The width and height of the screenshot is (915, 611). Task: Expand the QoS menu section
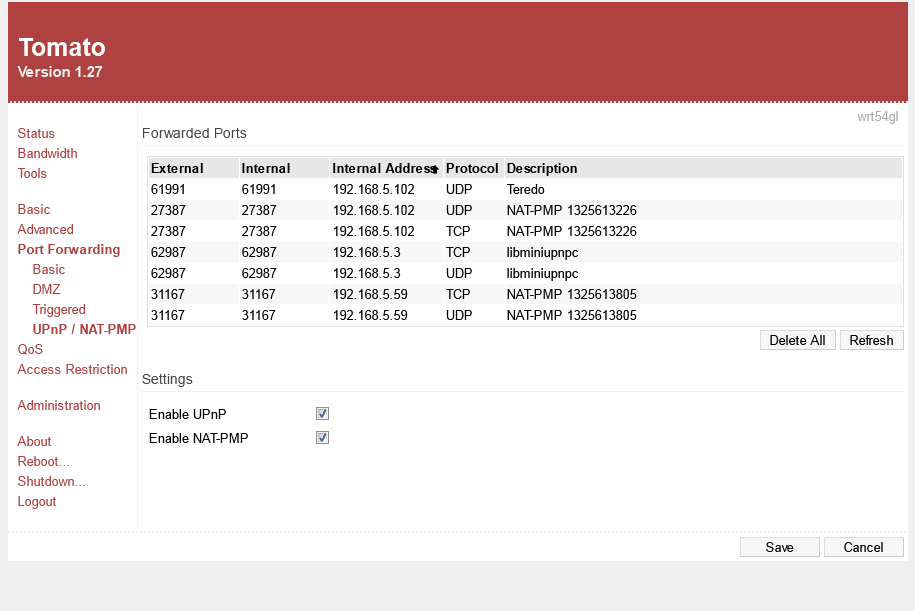30,349
